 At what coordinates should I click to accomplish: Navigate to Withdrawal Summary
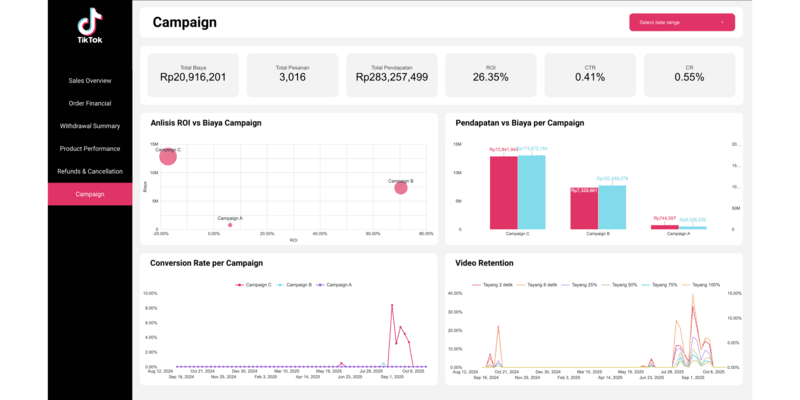point(89,126)
